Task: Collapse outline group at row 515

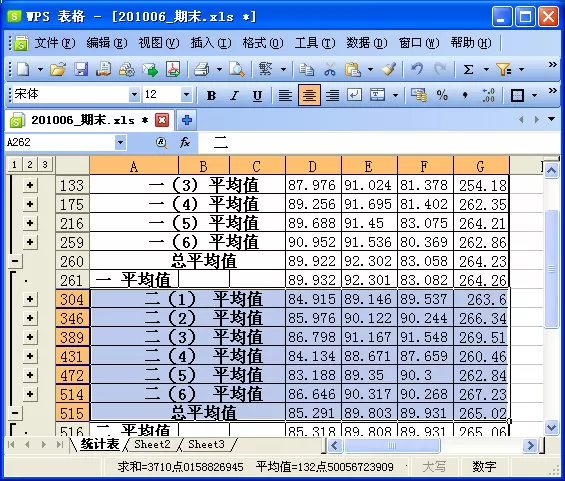Action: pyautogui.click(x=15, y=413)
